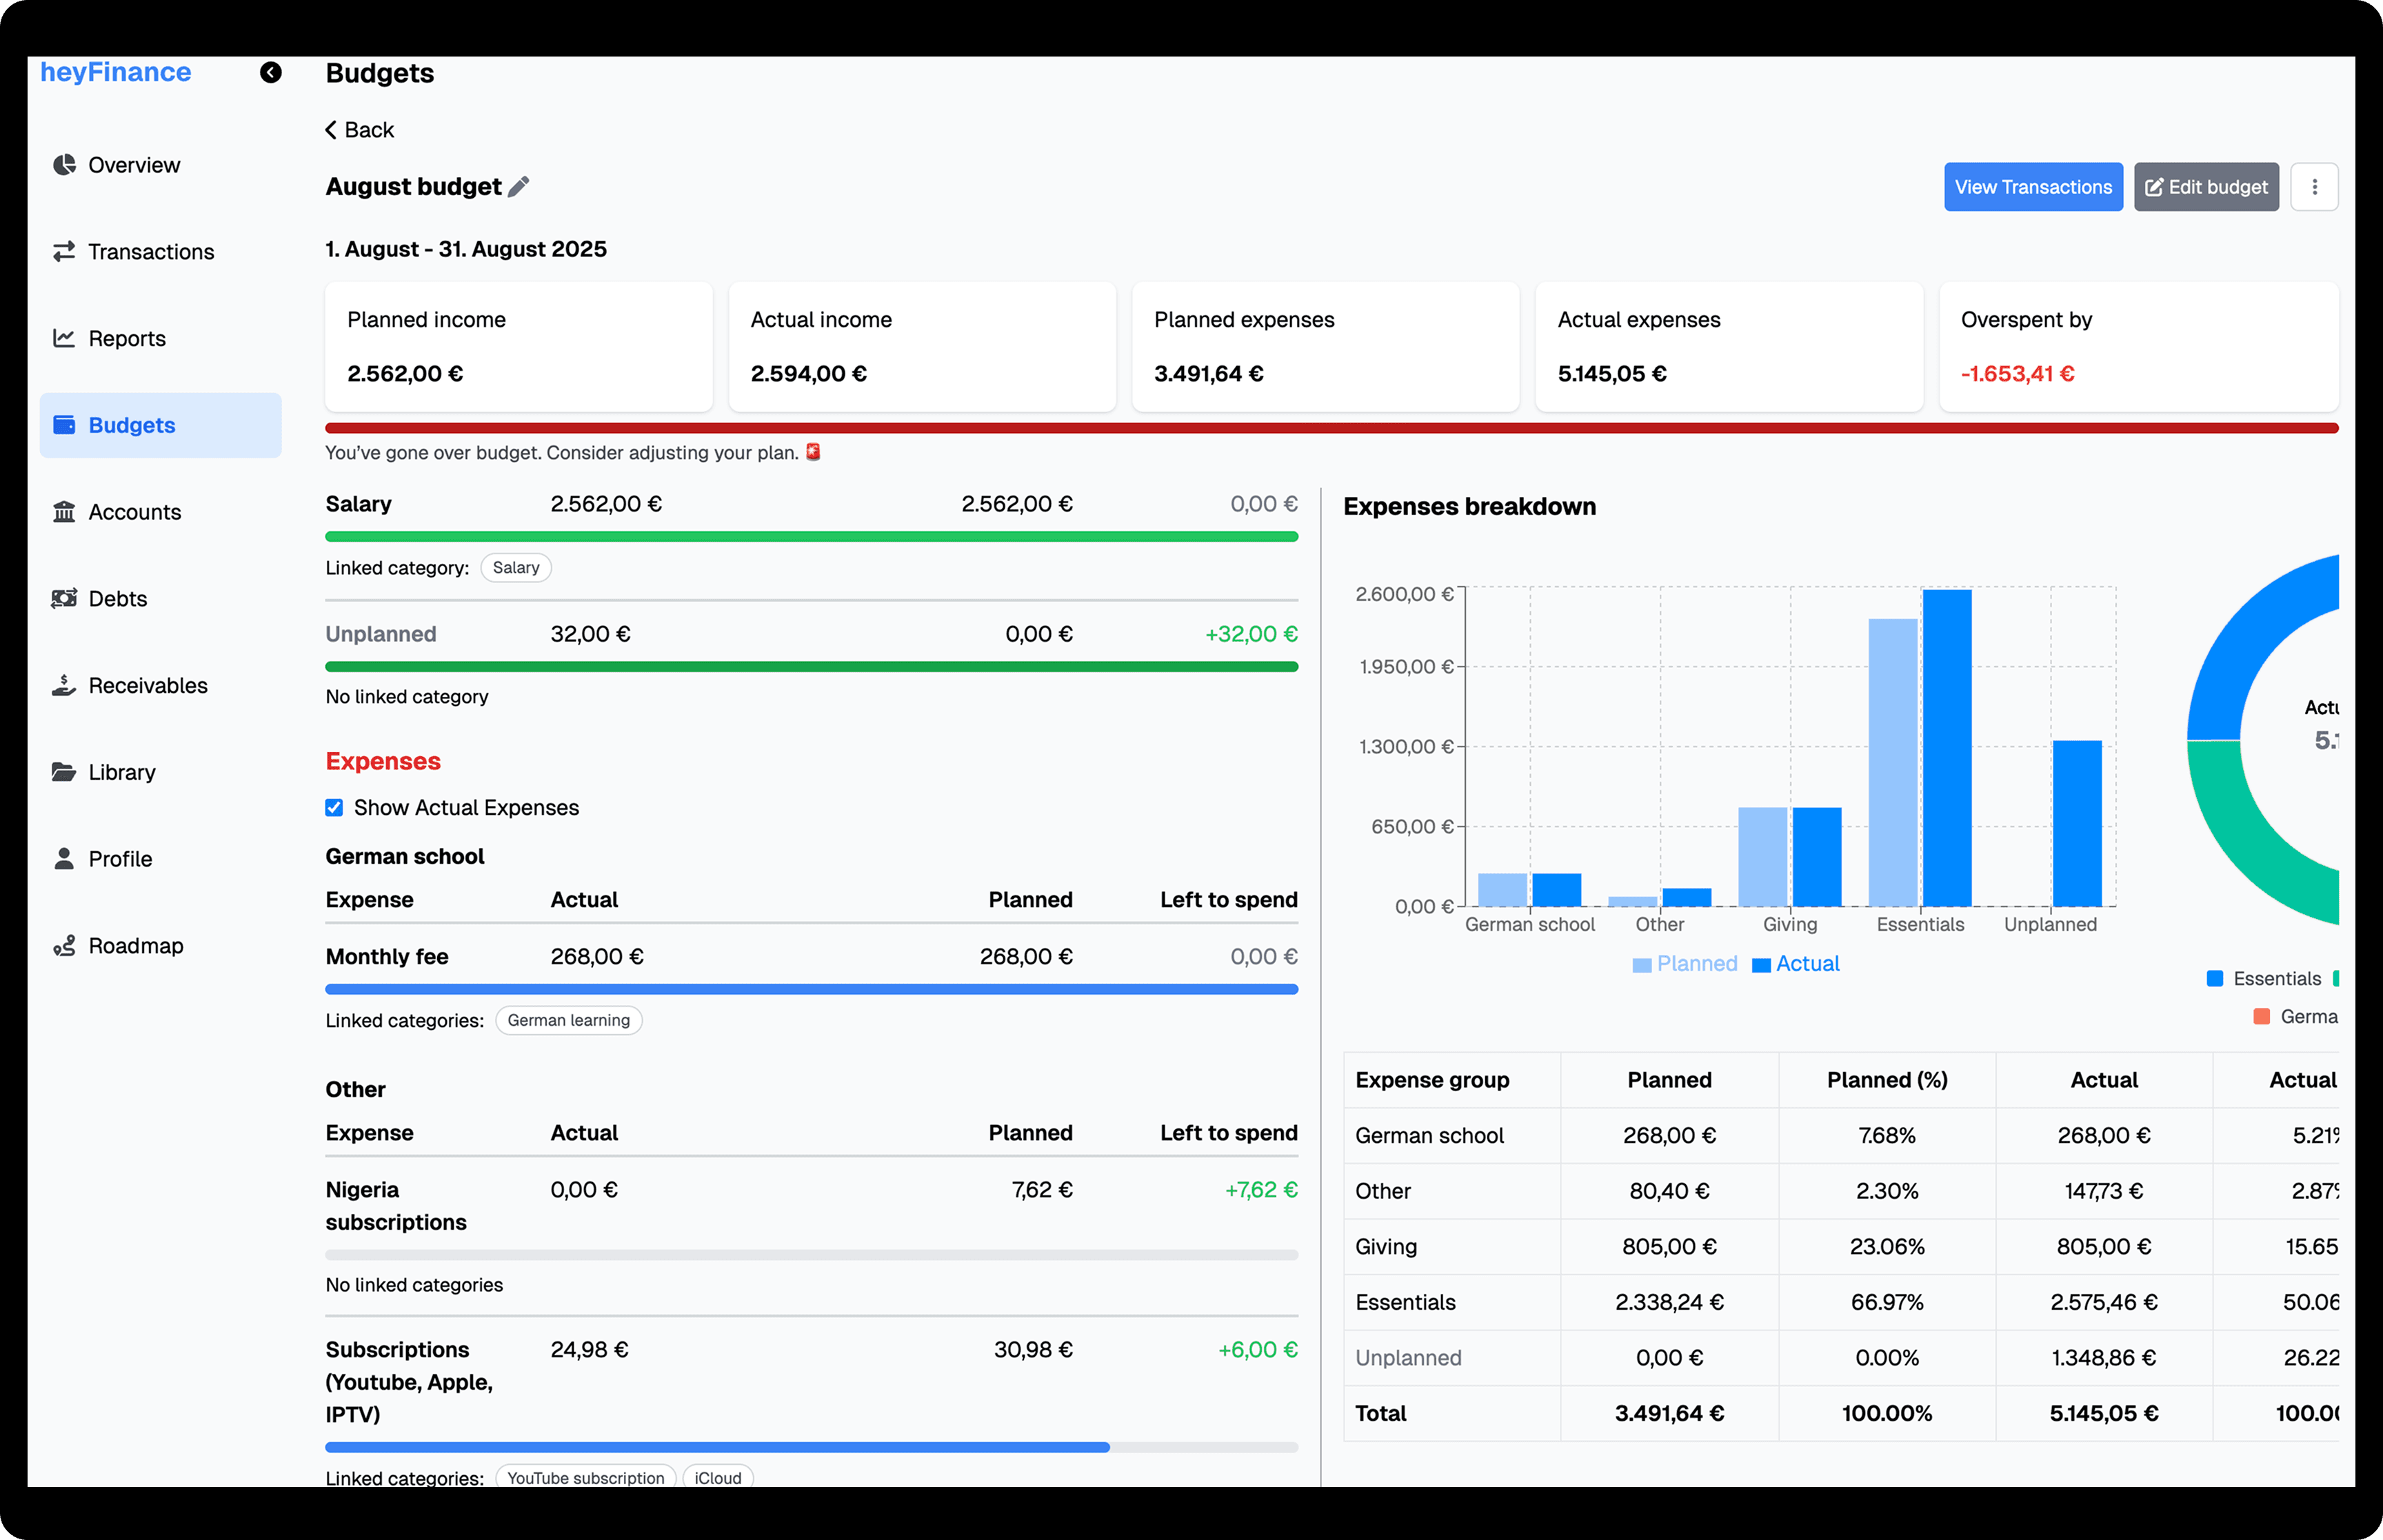The width and height of the screenshot is (2383, 1540).
Task: Select the Transactions icon in the sidebar
Action: [x=64, y=251]
